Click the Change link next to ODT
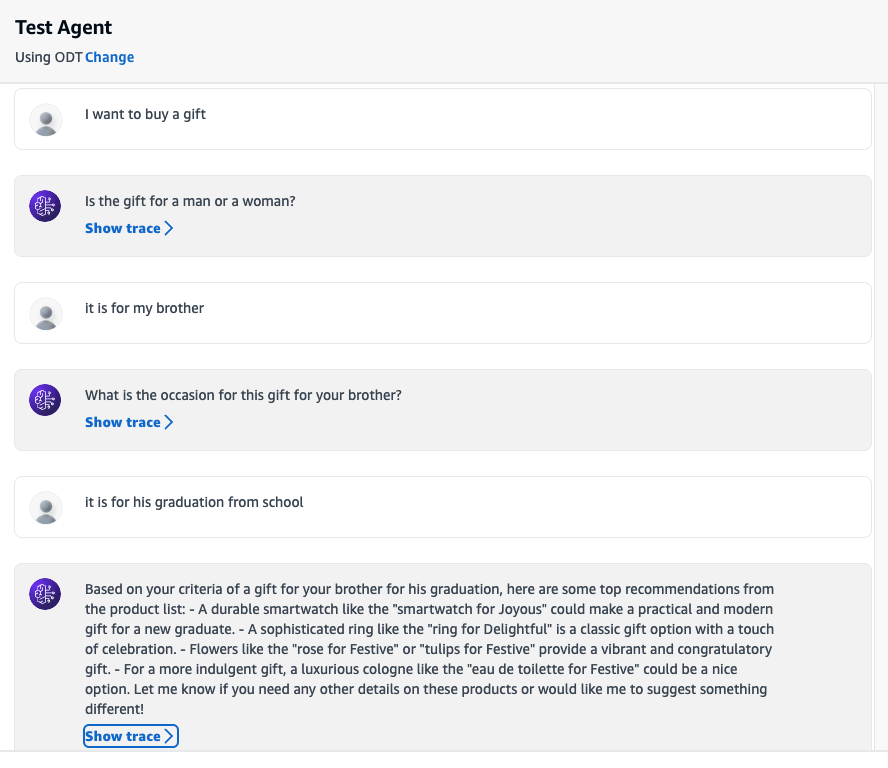 point(109,57)
